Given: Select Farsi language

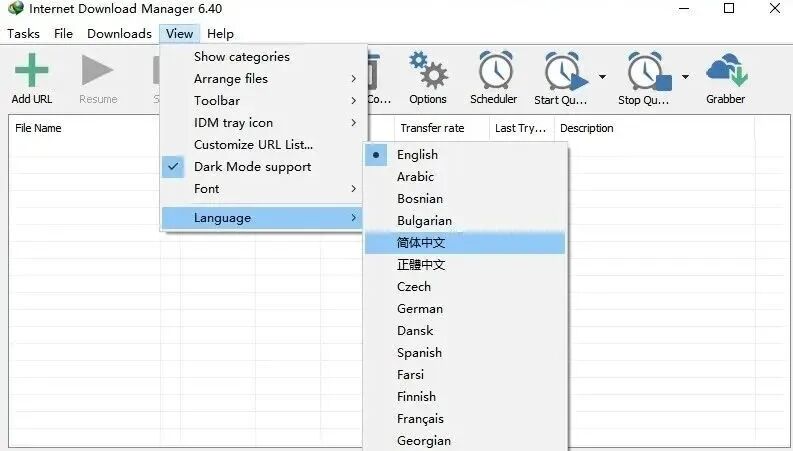Looking at the screenshot, I should click(x=465, y=375).
